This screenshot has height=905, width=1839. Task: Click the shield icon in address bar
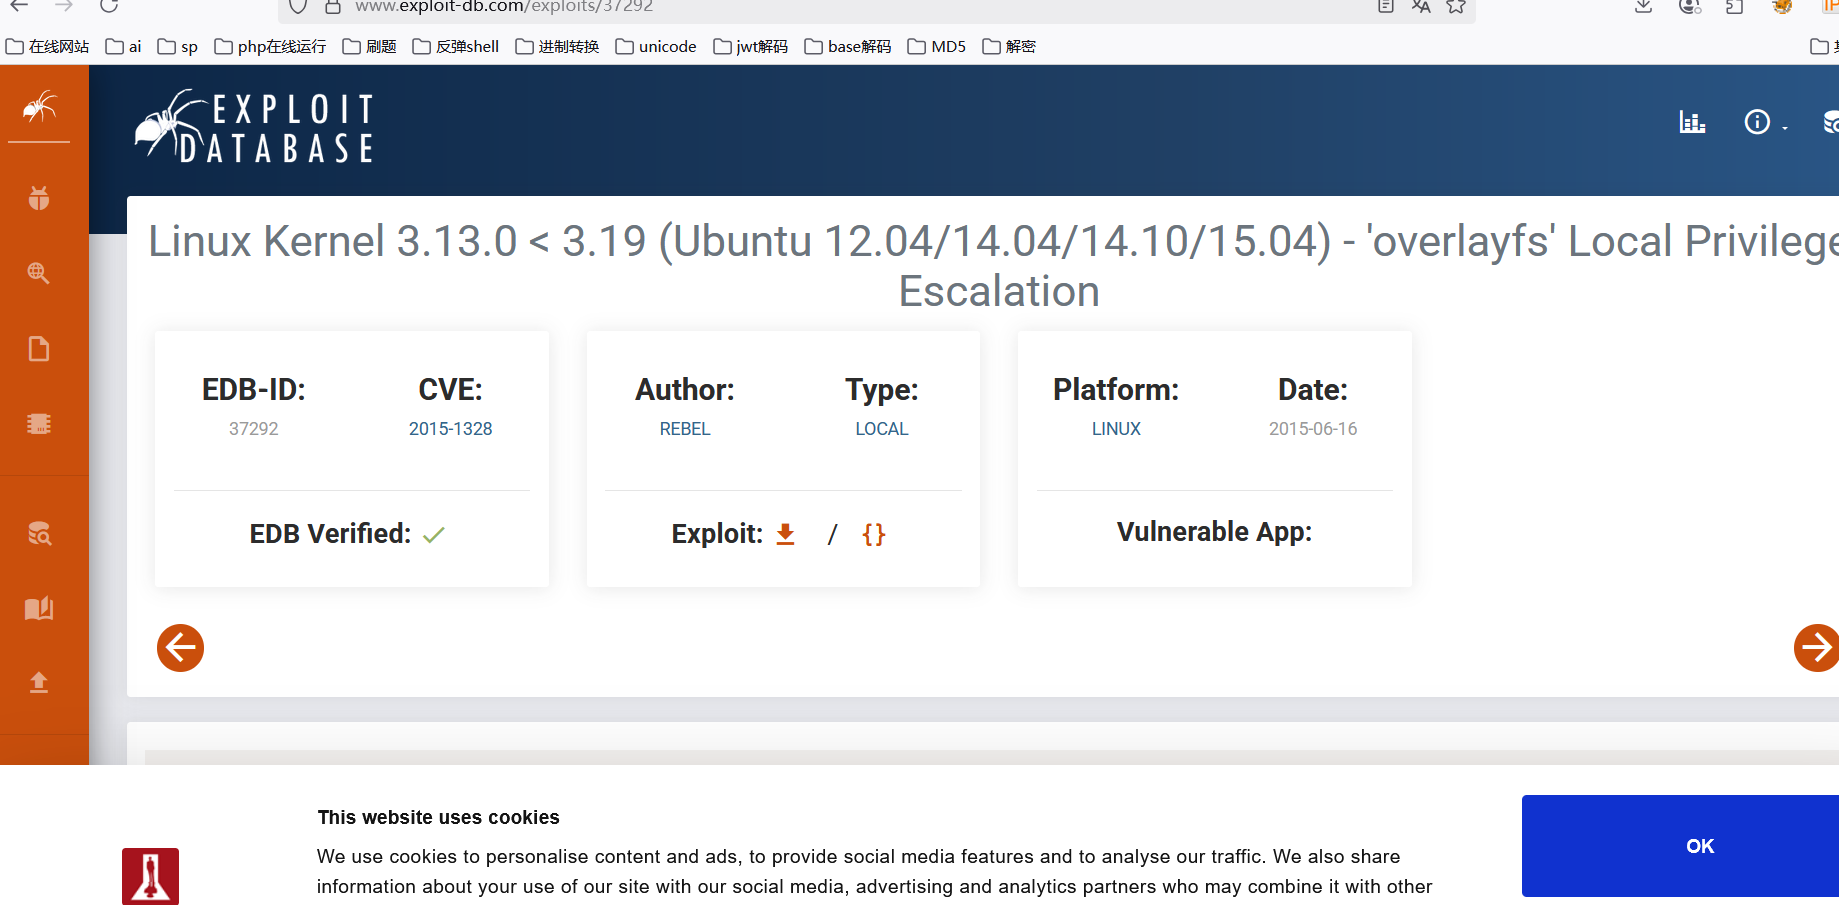tap(298, 6)
